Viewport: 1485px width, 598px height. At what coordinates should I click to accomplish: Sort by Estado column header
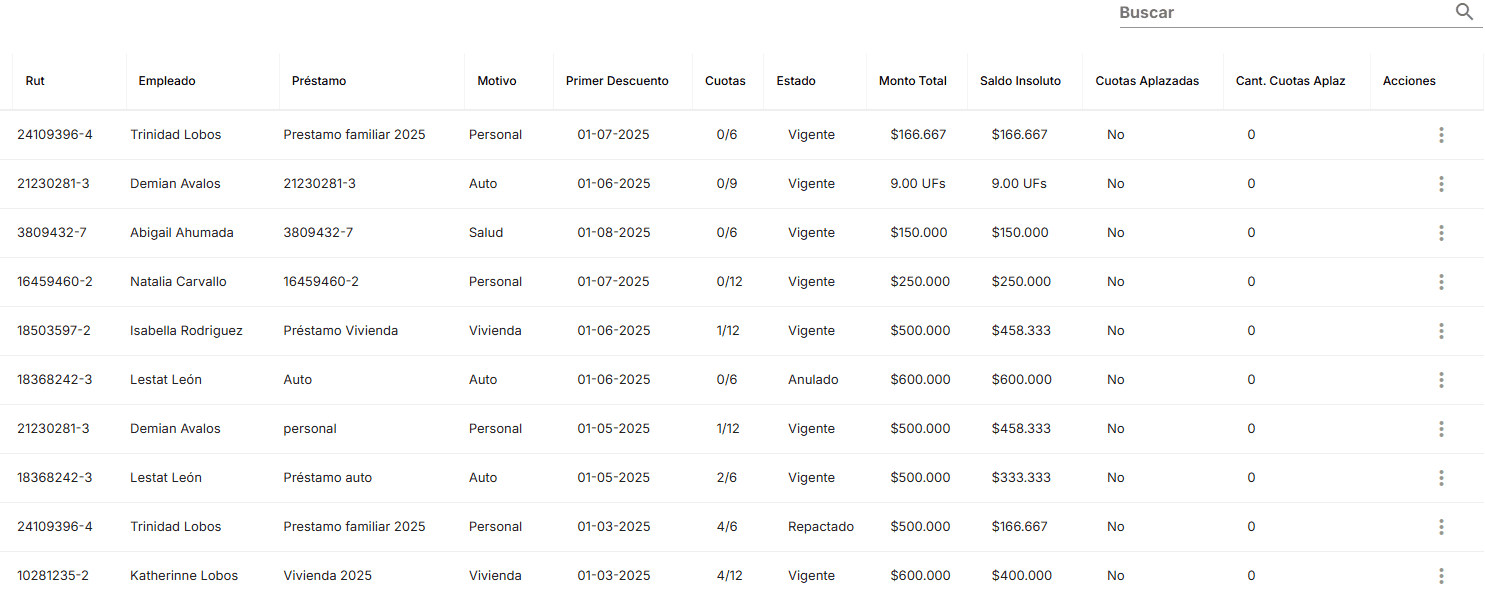click(x=796, y=81)
